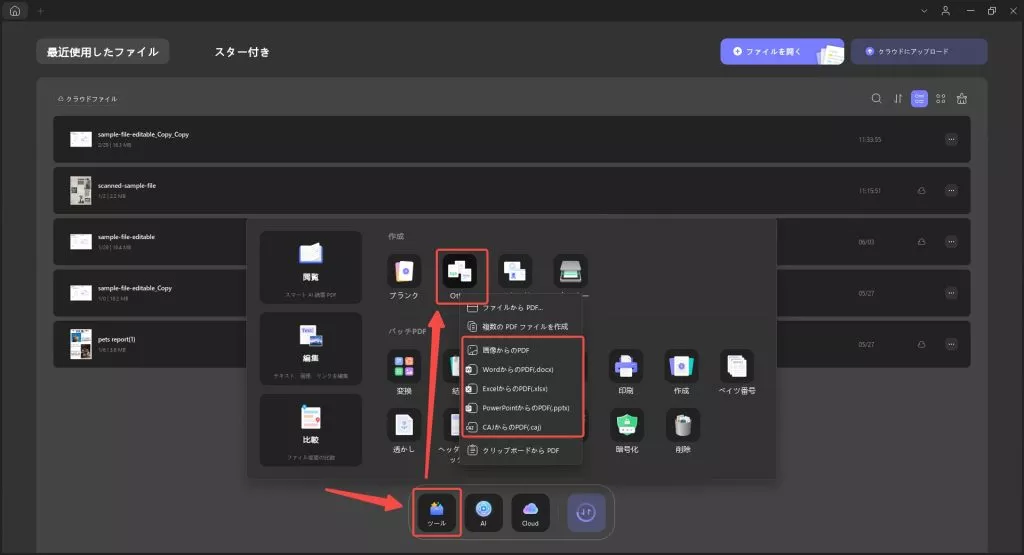The height and width of the screenshot is (555, 1024).
Task: Switch to list view layout
Action: (x=919, y=99)
